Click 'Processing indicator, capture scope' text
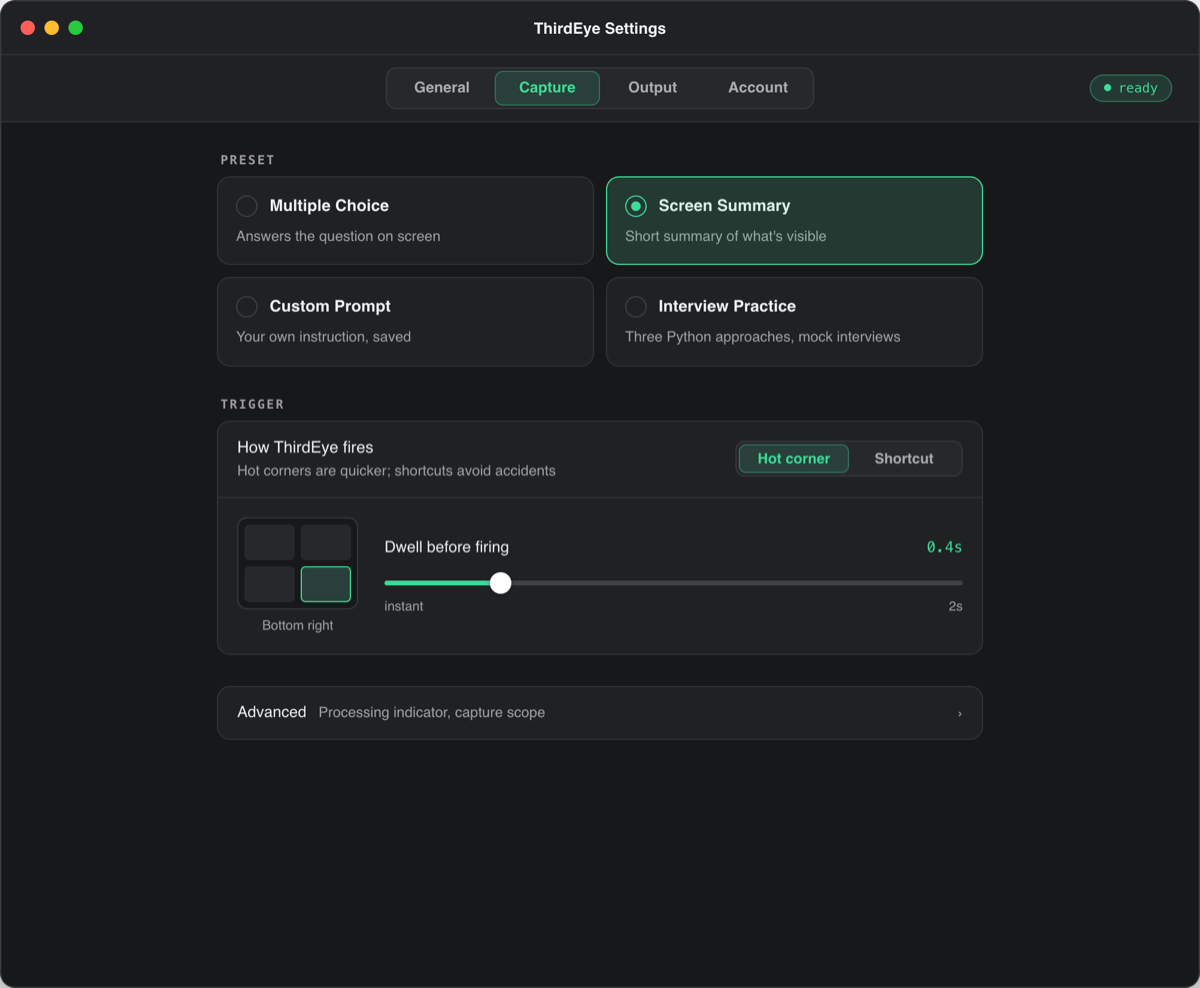This screenshot has height=988, width=1200. coord(432,713)
